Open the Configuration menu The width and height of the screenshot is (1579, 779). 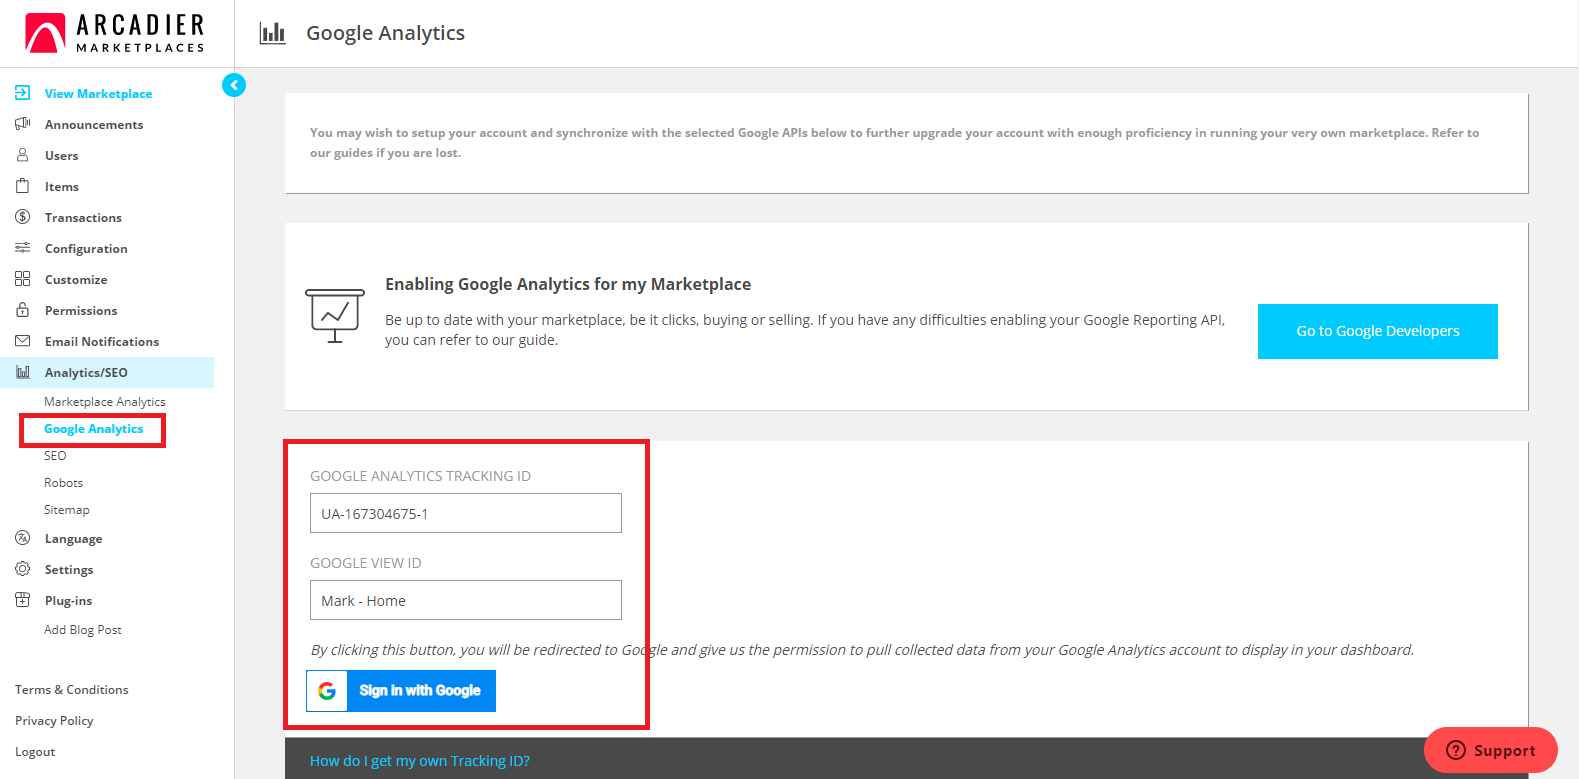click(x=86, y=249)
